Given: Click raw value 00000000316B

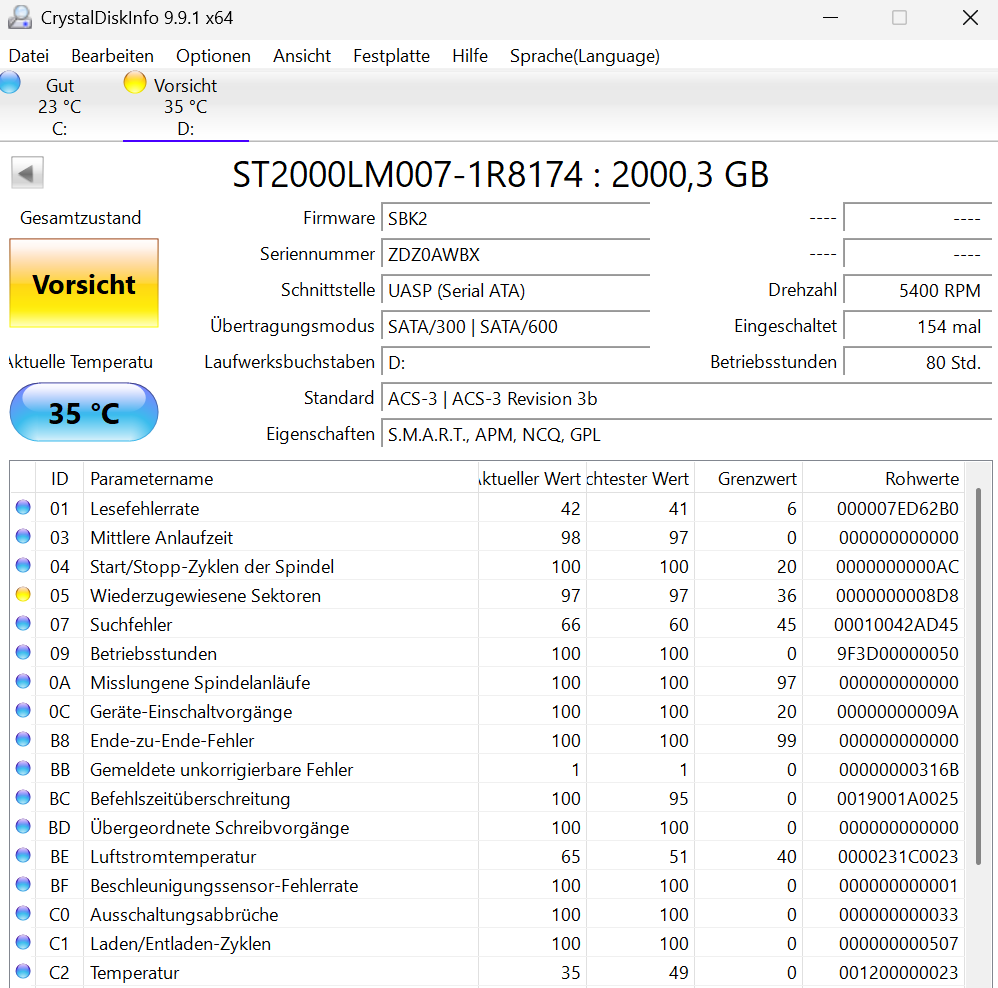Looking at the screenshot, I should tap(899, 770).
